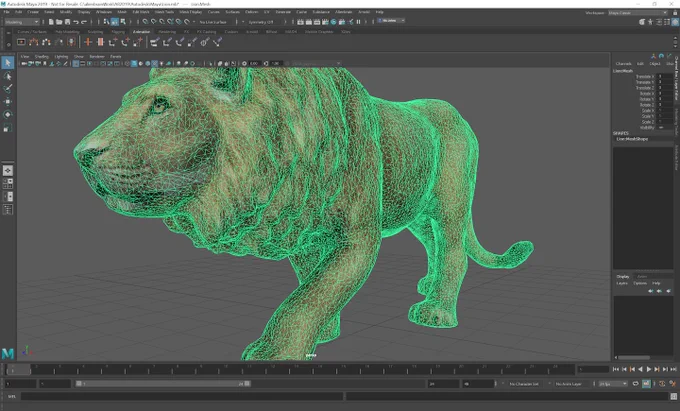
Task: Click the Maya M logo icon
Action: click(x=7, y=353)
